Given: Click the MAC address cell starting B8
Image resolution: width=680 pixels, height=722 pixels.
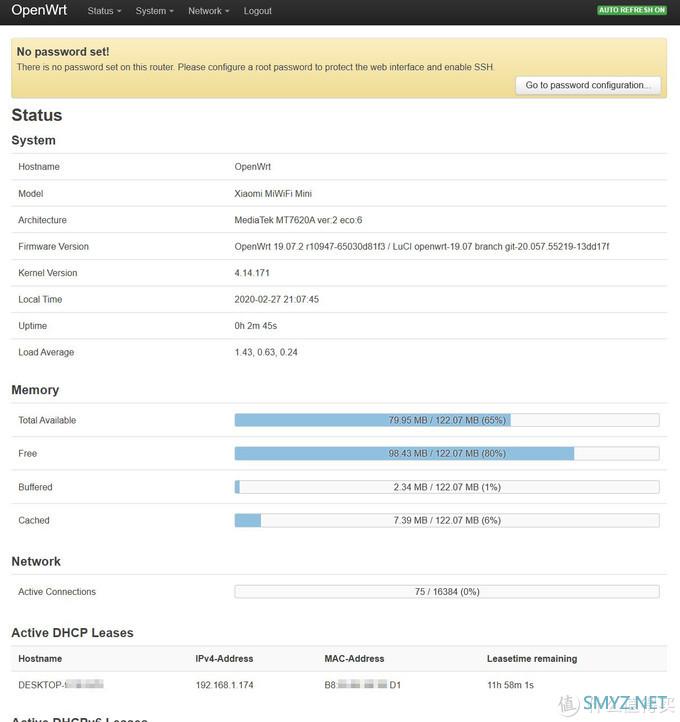Looking at the screenshot, I should (x=362, y=685).
